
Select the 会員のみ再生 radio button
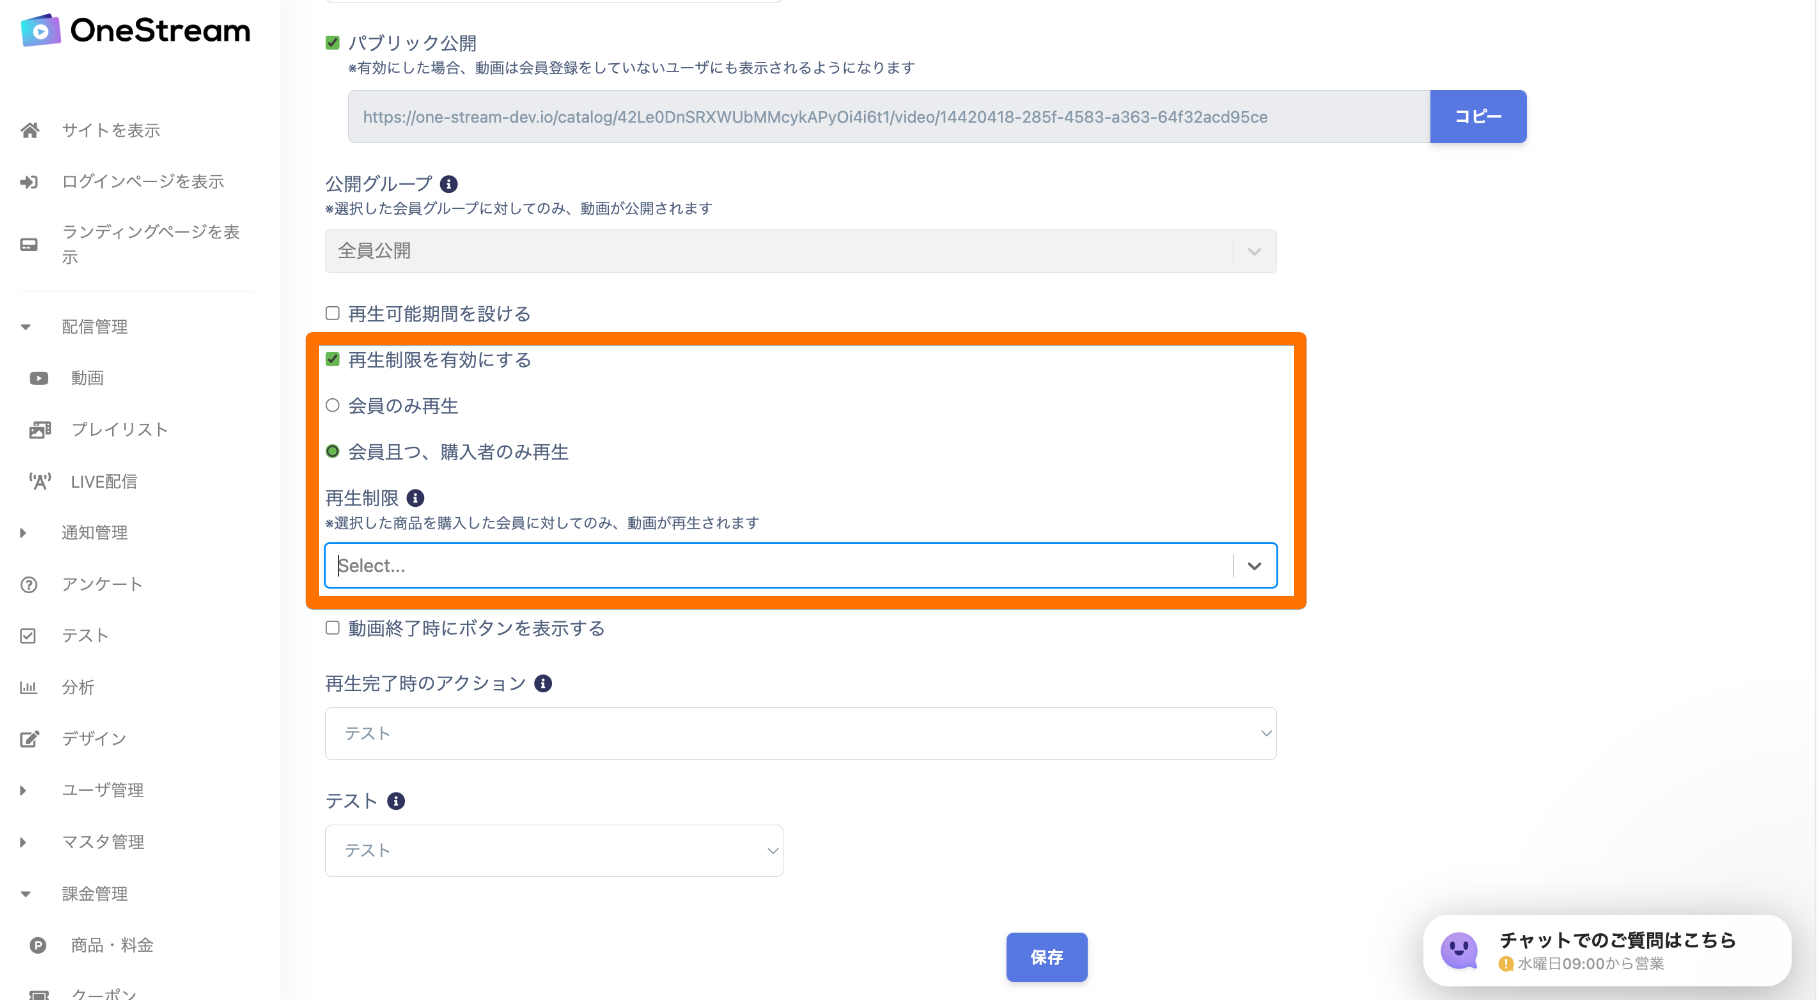click(333, 405)
